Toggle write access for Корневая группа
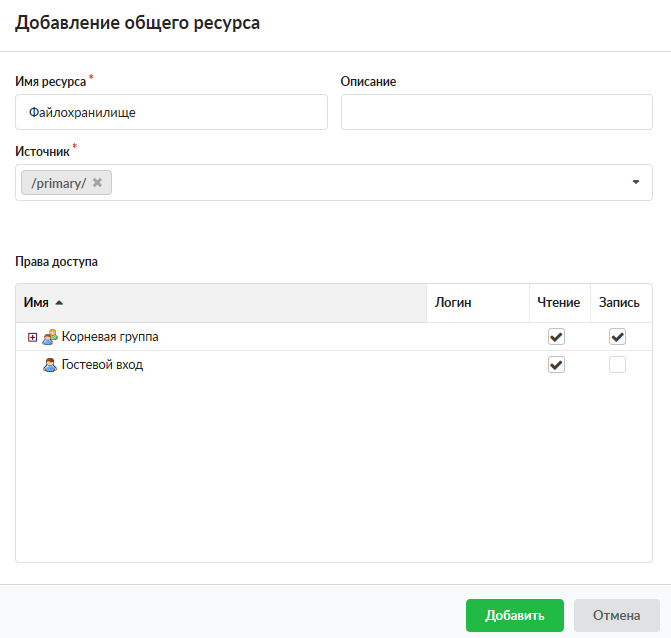Viewport: 671px width, 638px height. [x=617, y=337]
